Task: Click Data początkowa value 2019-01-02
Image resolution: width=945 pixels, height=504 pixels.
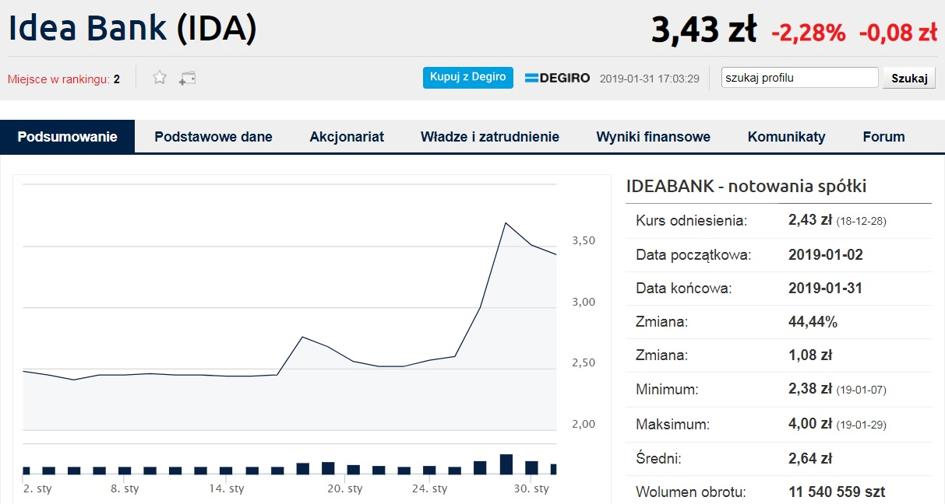Action: 826,254
